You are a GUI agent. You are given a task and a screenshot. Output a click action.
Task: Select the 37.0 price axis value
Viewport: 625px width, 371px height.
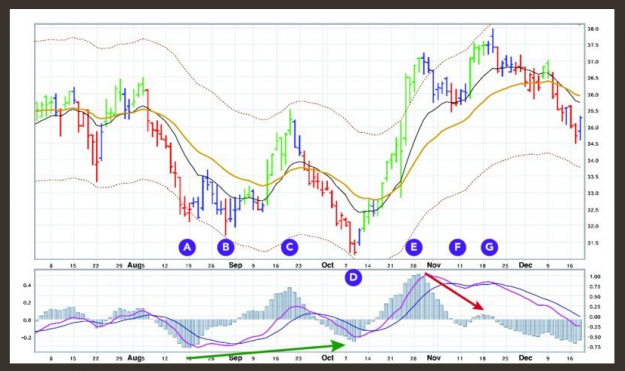pyautogui.click(x=593, y=62)
